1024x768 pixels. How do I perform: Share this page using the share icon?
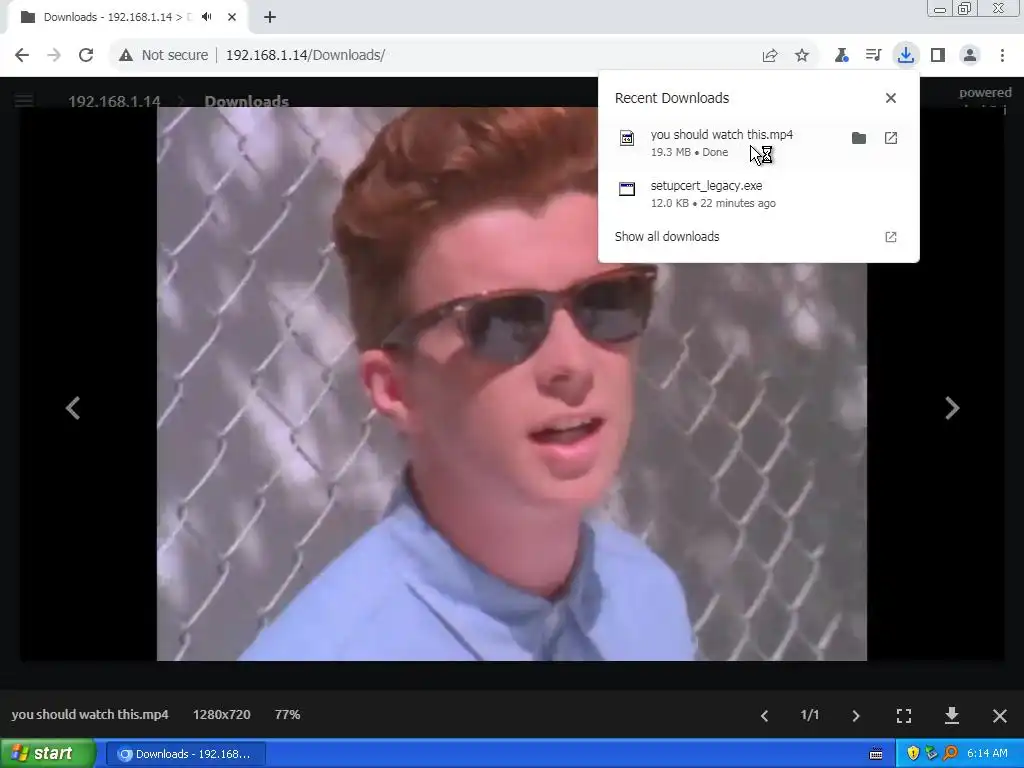(770, 56)
